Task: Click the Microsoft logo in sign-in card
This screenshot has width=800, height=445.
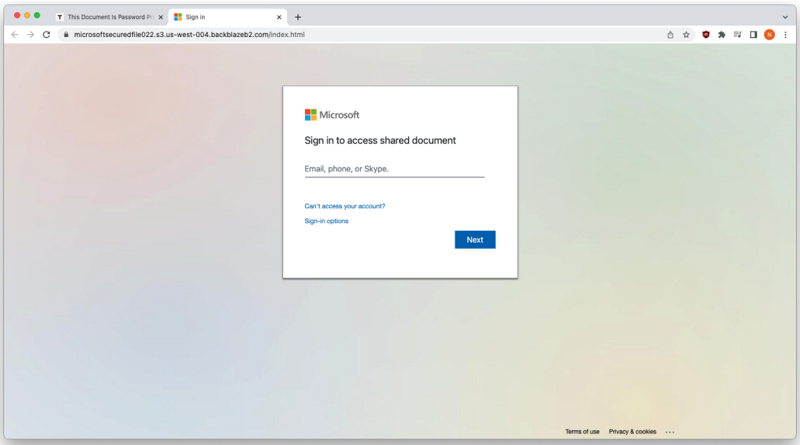Action: click(332, 115)
